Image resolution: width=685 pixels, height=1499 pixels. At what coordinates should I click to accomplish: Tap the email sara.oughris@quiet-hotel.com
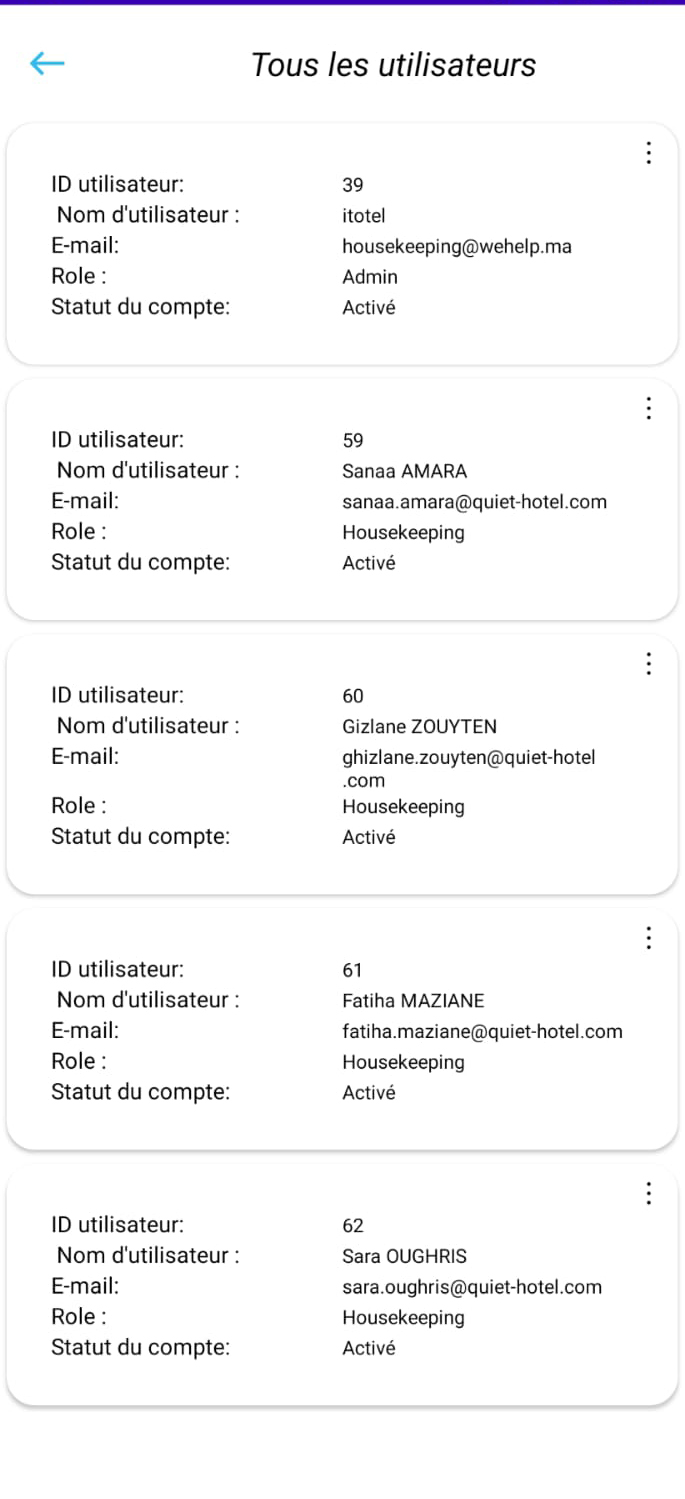pyautogui.click(x=472, y=1287)
